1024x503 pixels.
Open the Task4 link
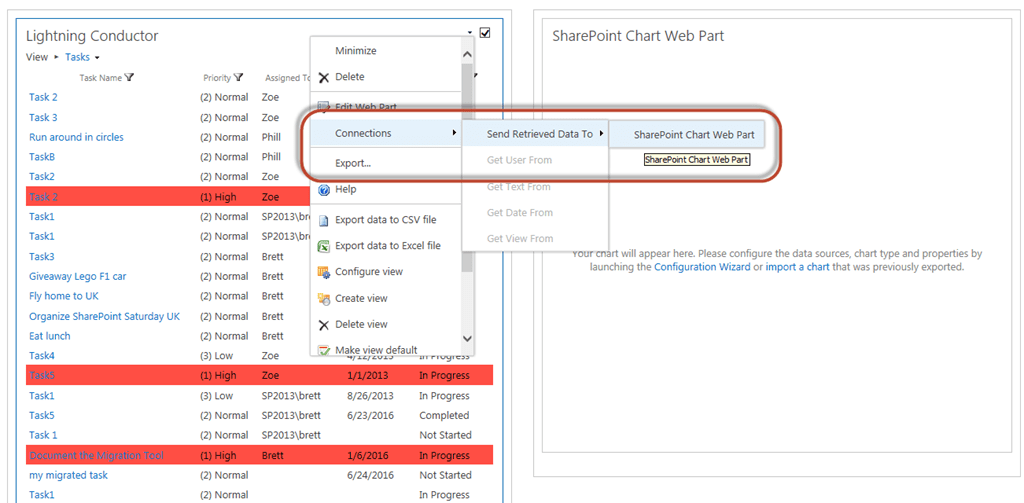pos(42,356)
